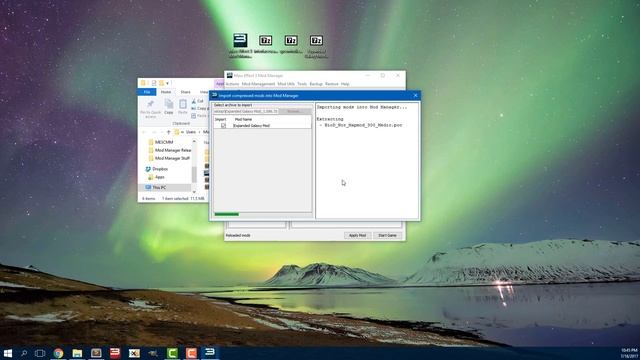
Task: Click Cut in Explorer Clipboard group
Action: 197,101
